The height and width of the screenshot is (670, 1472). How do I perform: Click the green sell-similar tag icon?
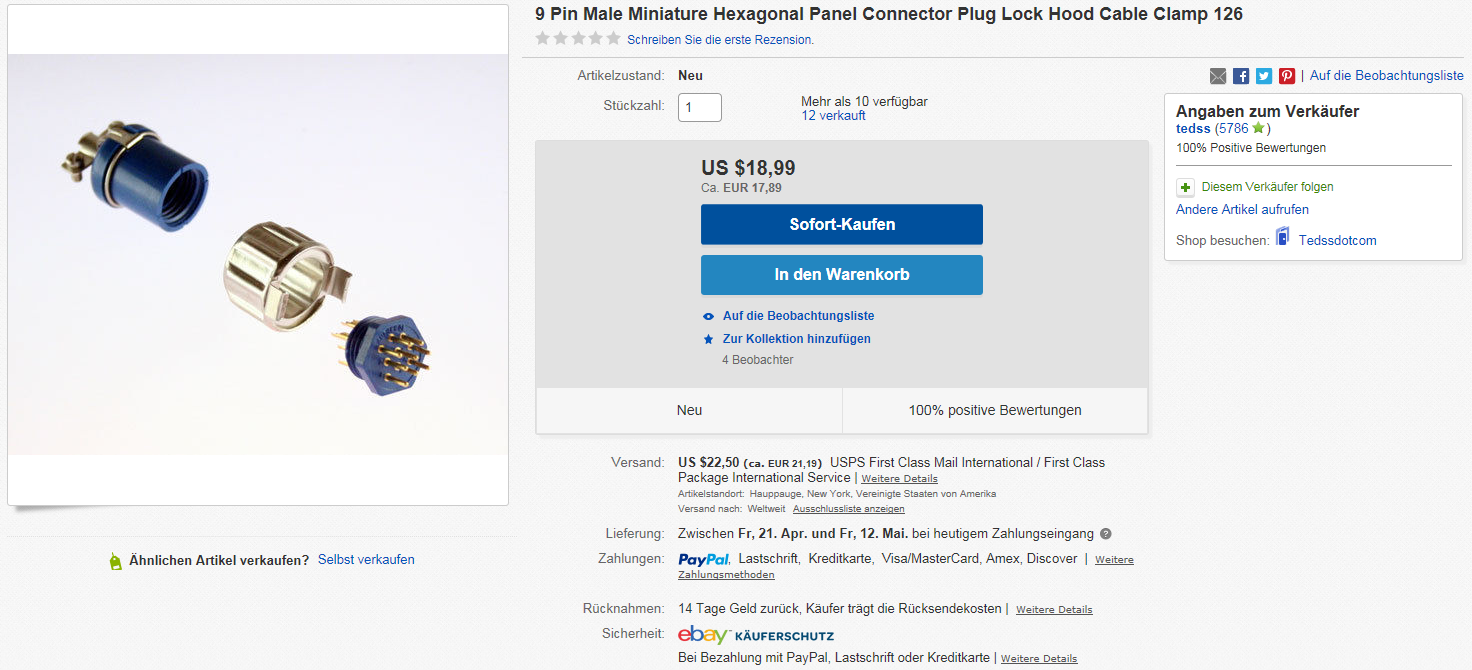point(116,561)
